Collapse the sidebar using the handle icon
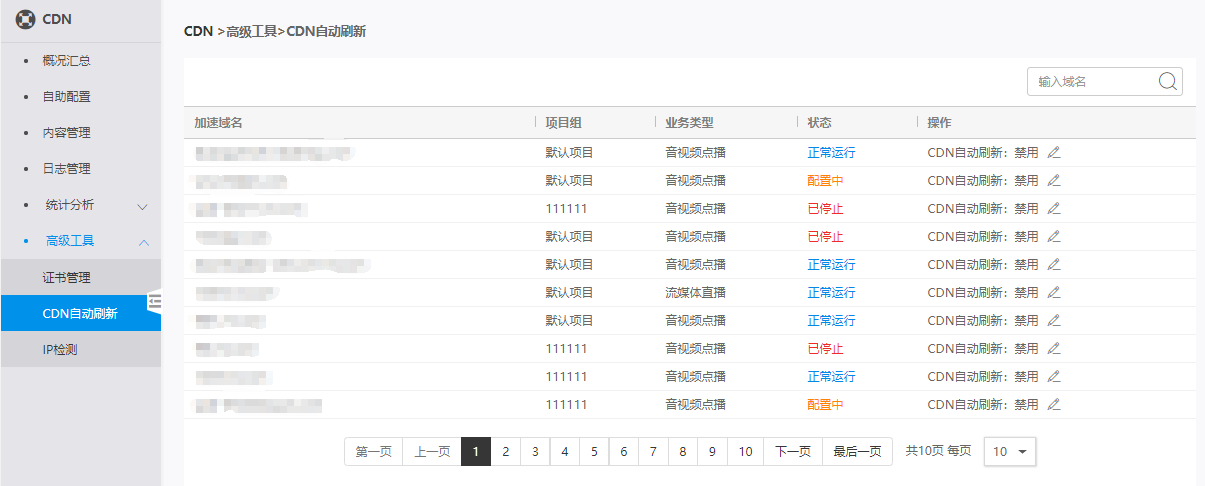1205x486 pixels. [x=155, y=301]
